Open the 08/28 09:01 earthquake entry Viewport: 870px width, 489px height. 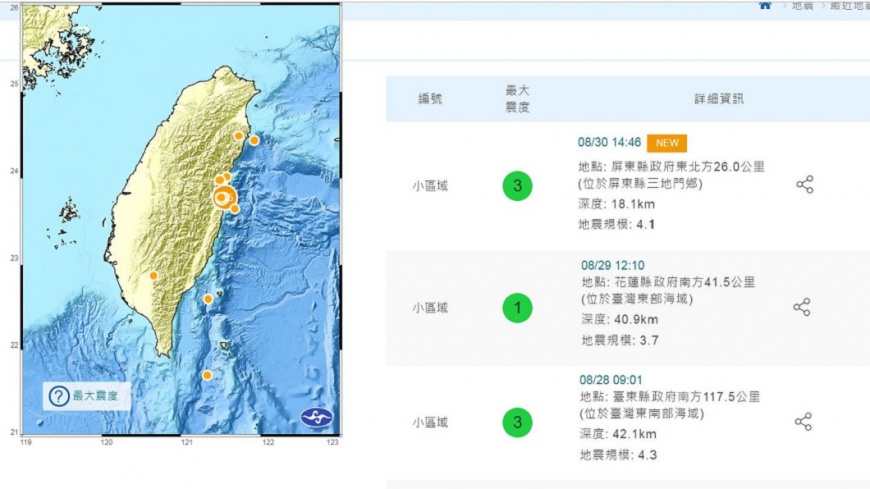611,380
